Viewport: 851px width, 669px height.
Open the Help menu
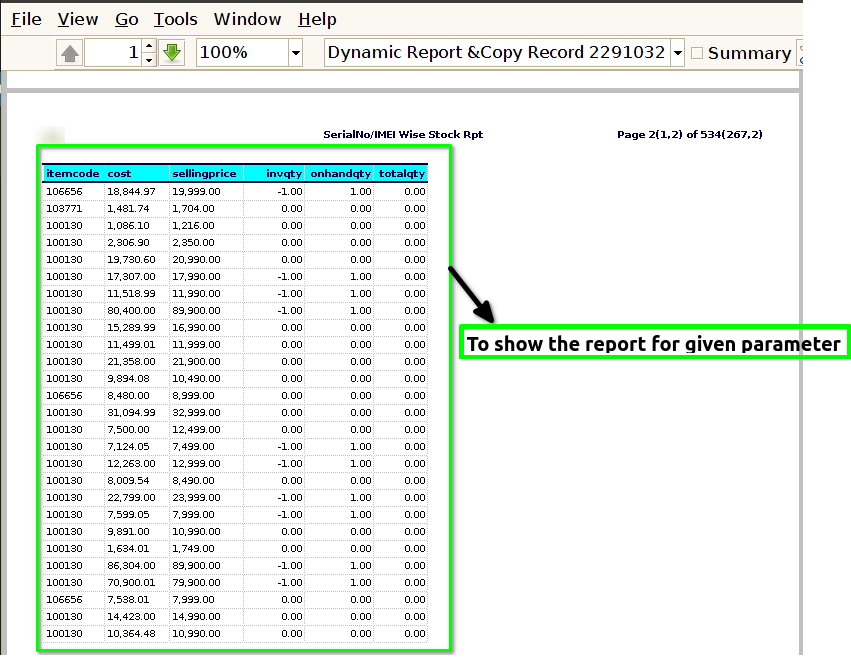317,20
